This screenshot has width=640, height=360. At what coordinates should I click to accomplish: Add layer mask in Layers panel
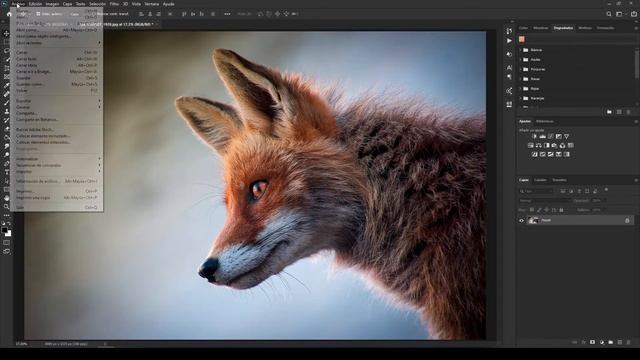593,342
